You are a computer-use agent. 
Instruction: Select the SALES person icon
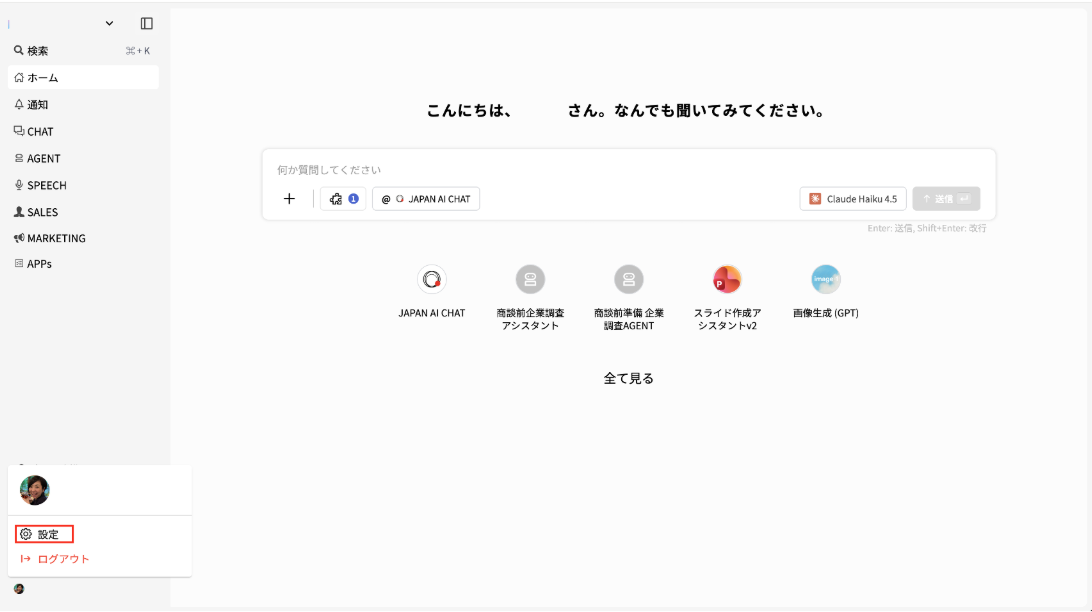[18, 212]
